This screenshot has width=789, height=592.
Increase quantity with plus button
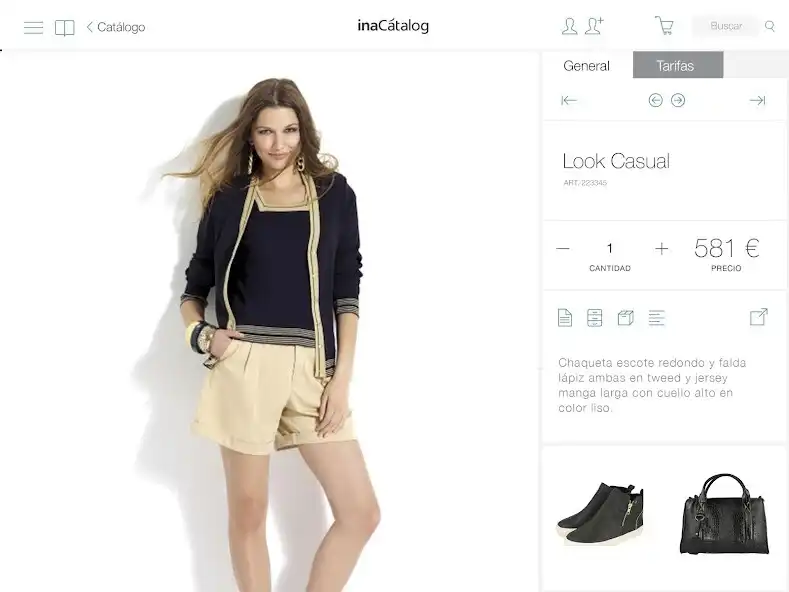[662, 248]
